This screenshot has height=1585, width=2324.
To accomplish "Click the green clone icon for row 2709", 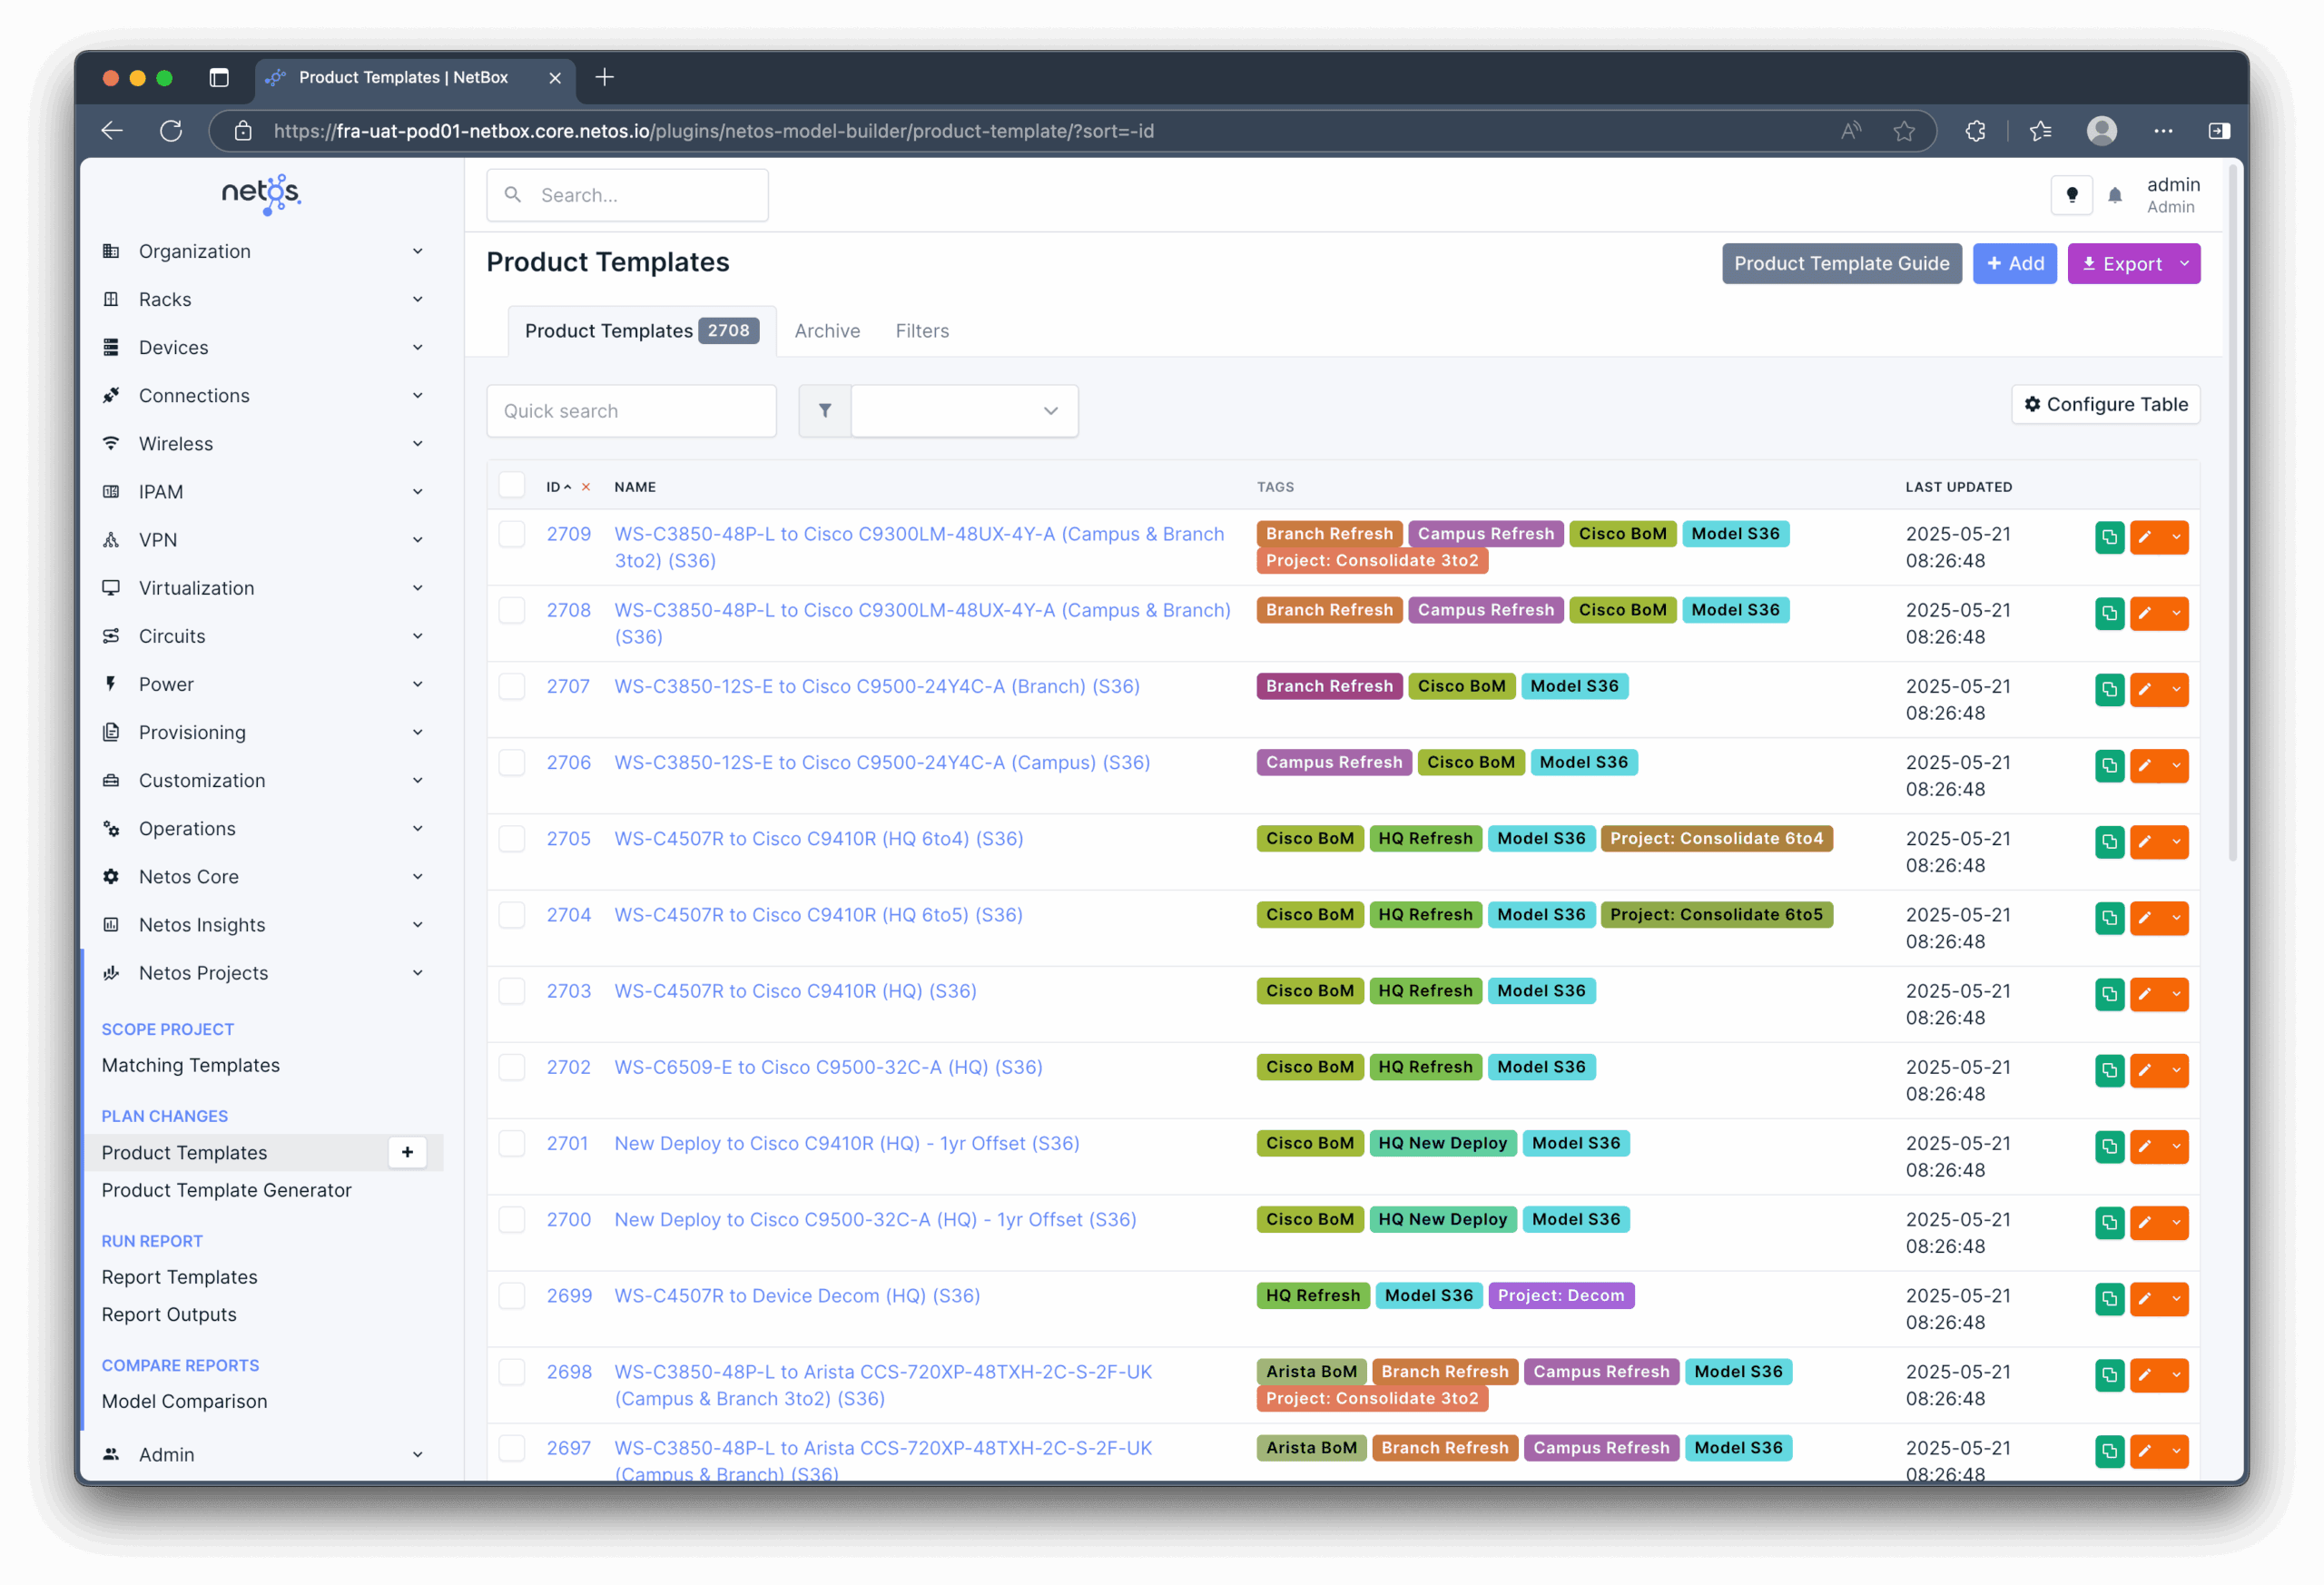I will coord(2109,537).
